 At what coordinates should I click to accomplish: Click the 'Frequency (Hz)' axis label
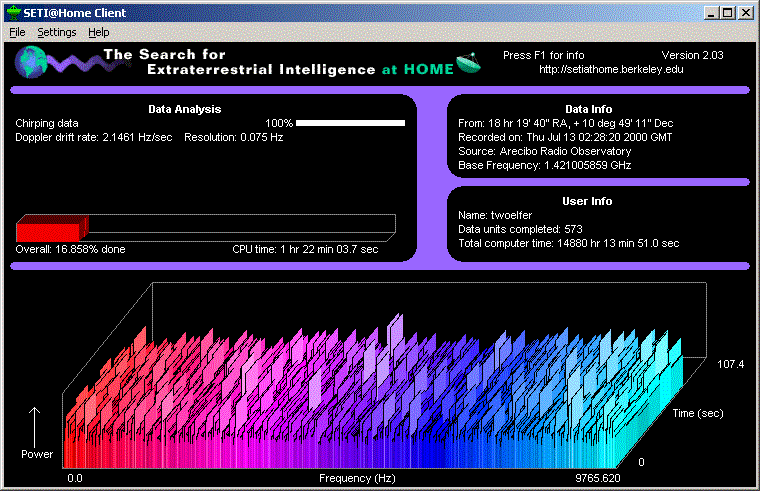pos(357,478)
